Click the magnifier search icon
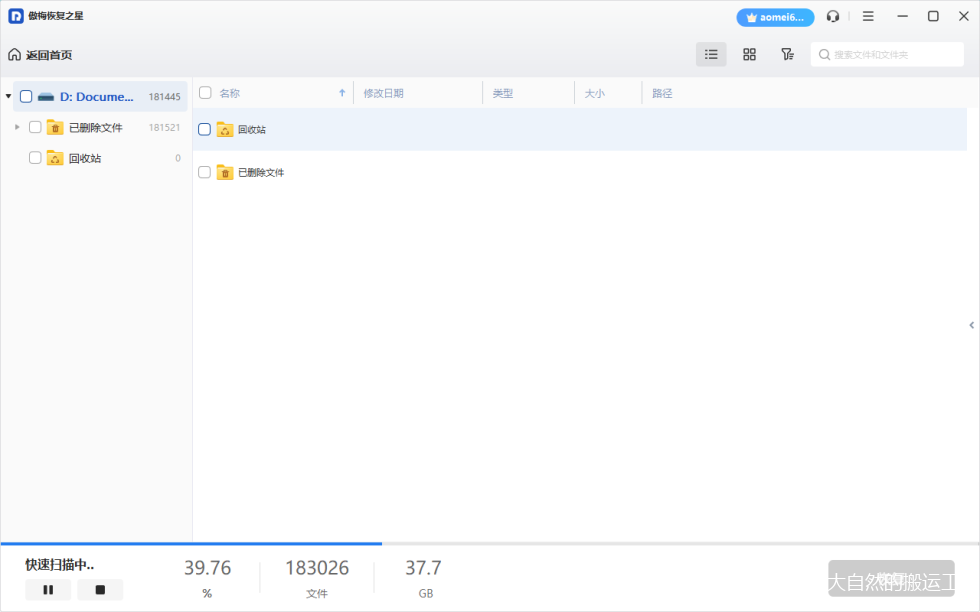 [824, 55]
